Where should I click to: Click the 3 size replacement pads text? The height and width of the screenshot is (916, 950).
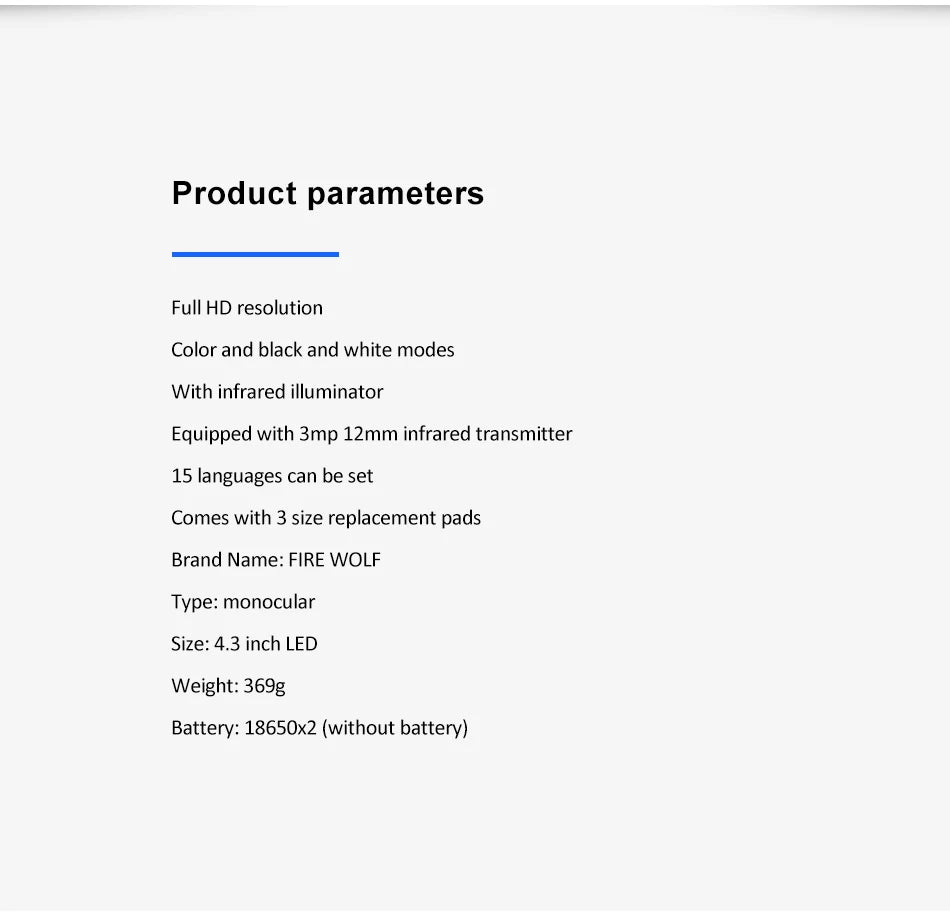(x=379, y=518)
